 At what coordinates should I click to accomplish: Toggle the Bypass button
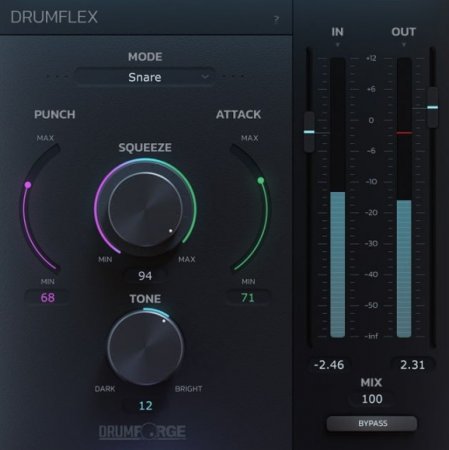372,423
